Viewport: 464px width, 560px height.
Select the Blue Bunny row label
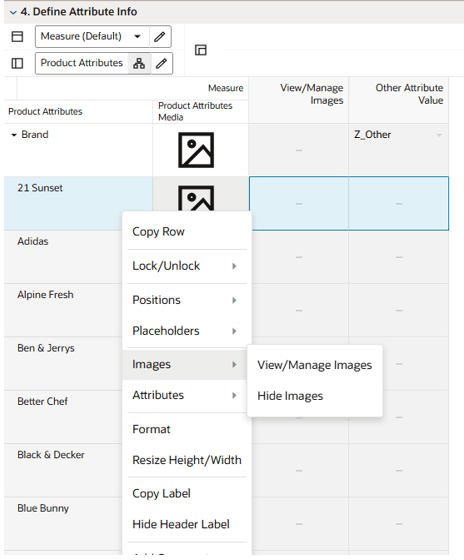[43, 508]
